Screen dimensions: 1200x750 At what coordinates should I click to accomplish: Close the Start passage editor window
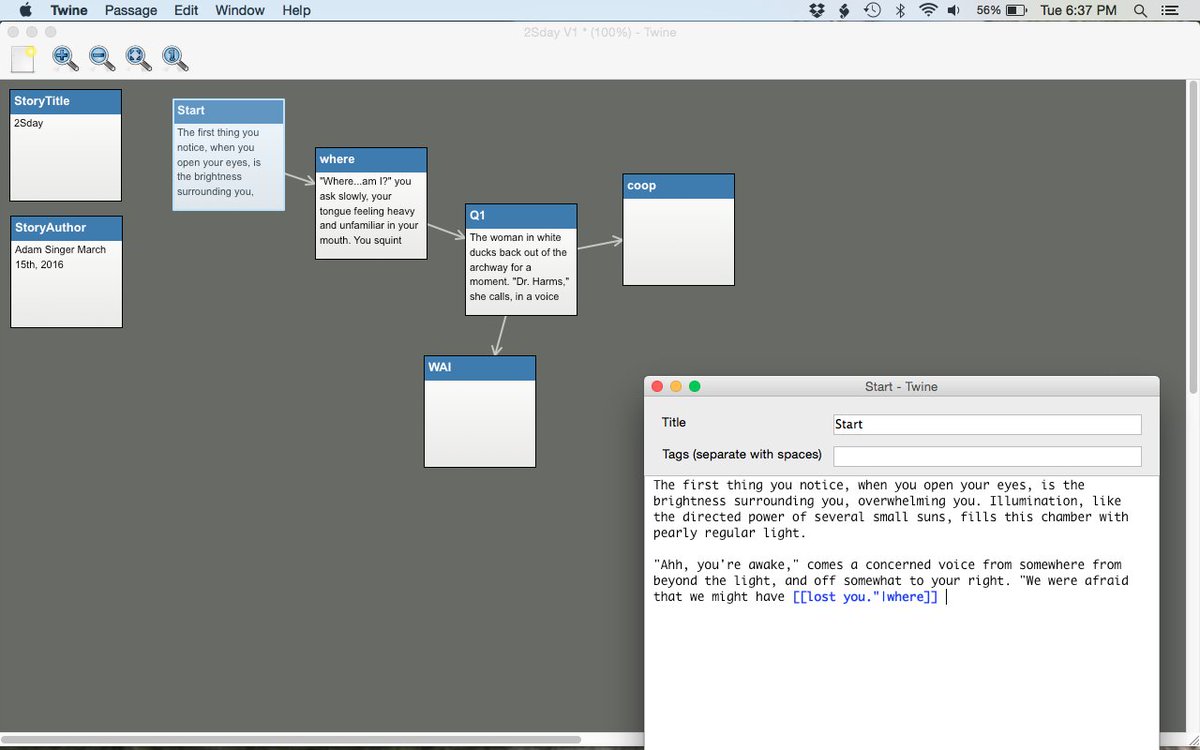tap(657, 386)
